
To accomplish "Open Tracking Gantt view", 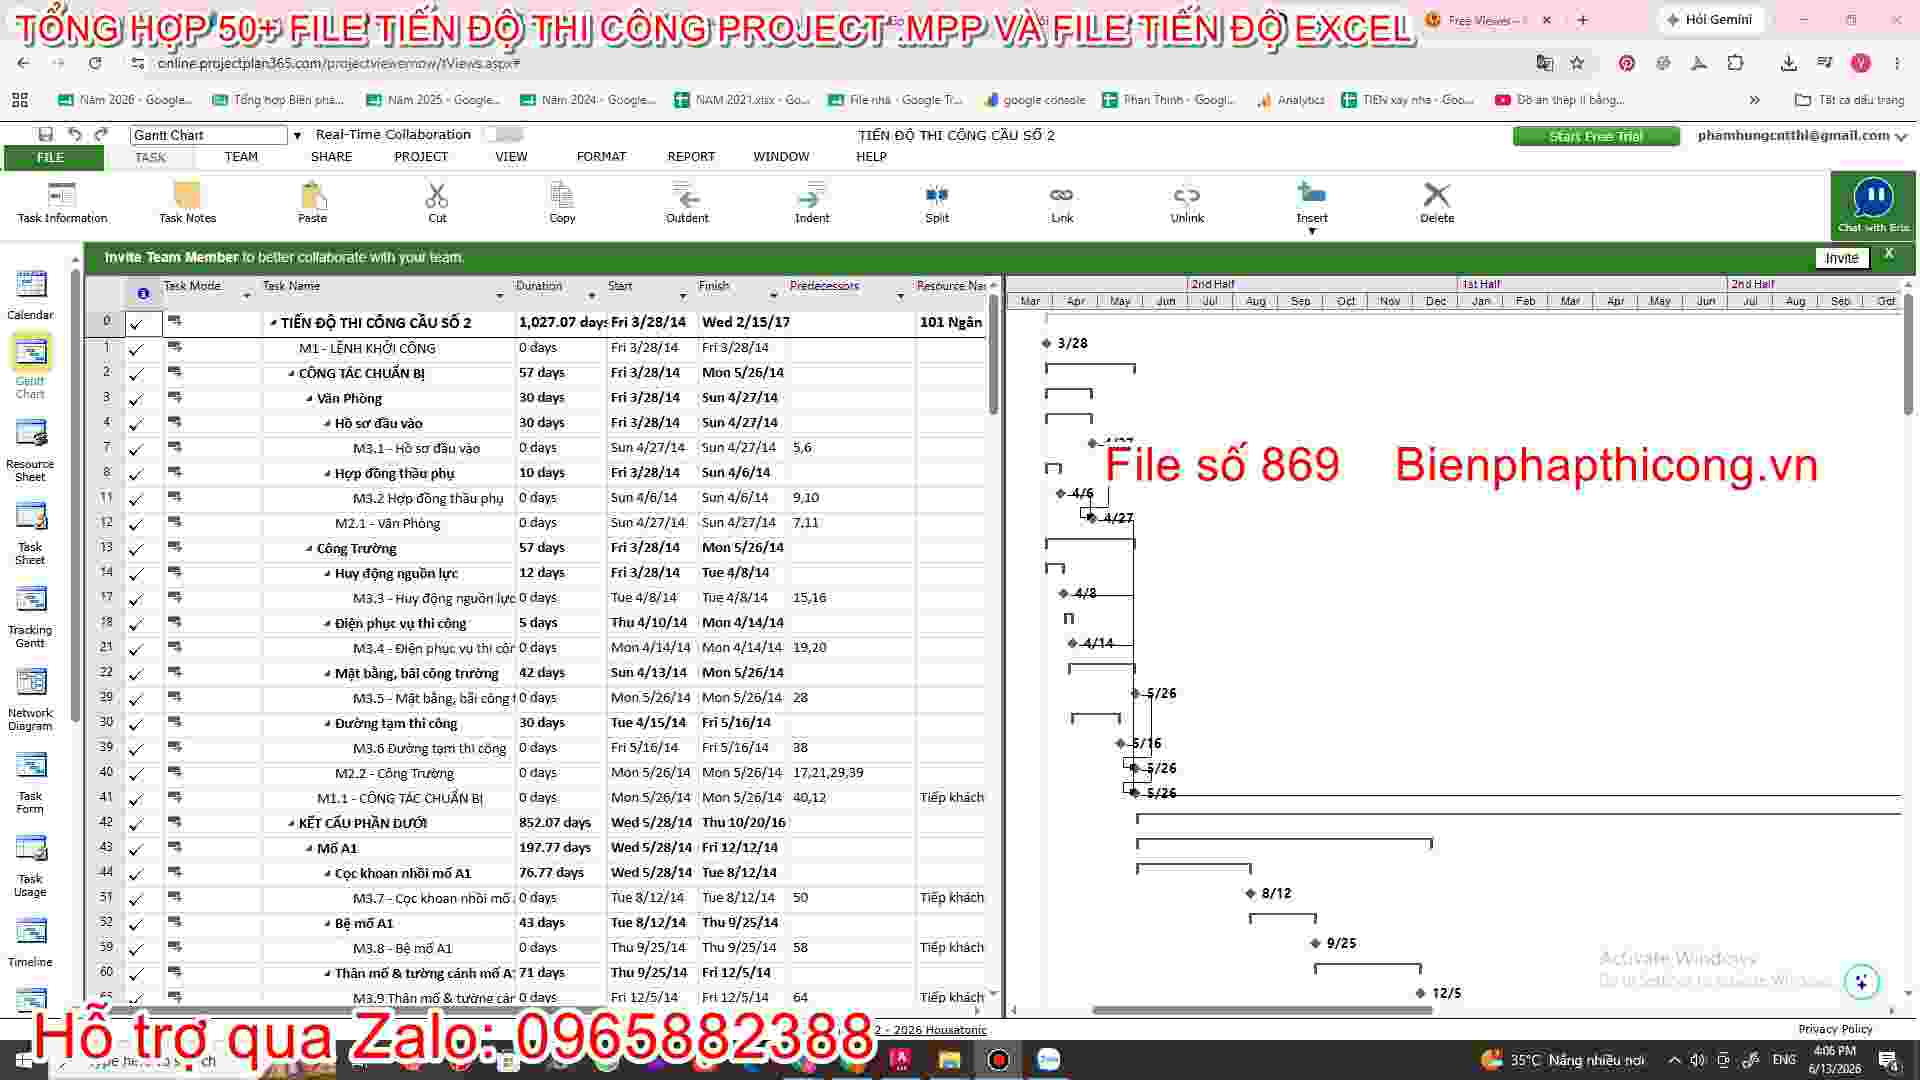I will pos(30,600).
